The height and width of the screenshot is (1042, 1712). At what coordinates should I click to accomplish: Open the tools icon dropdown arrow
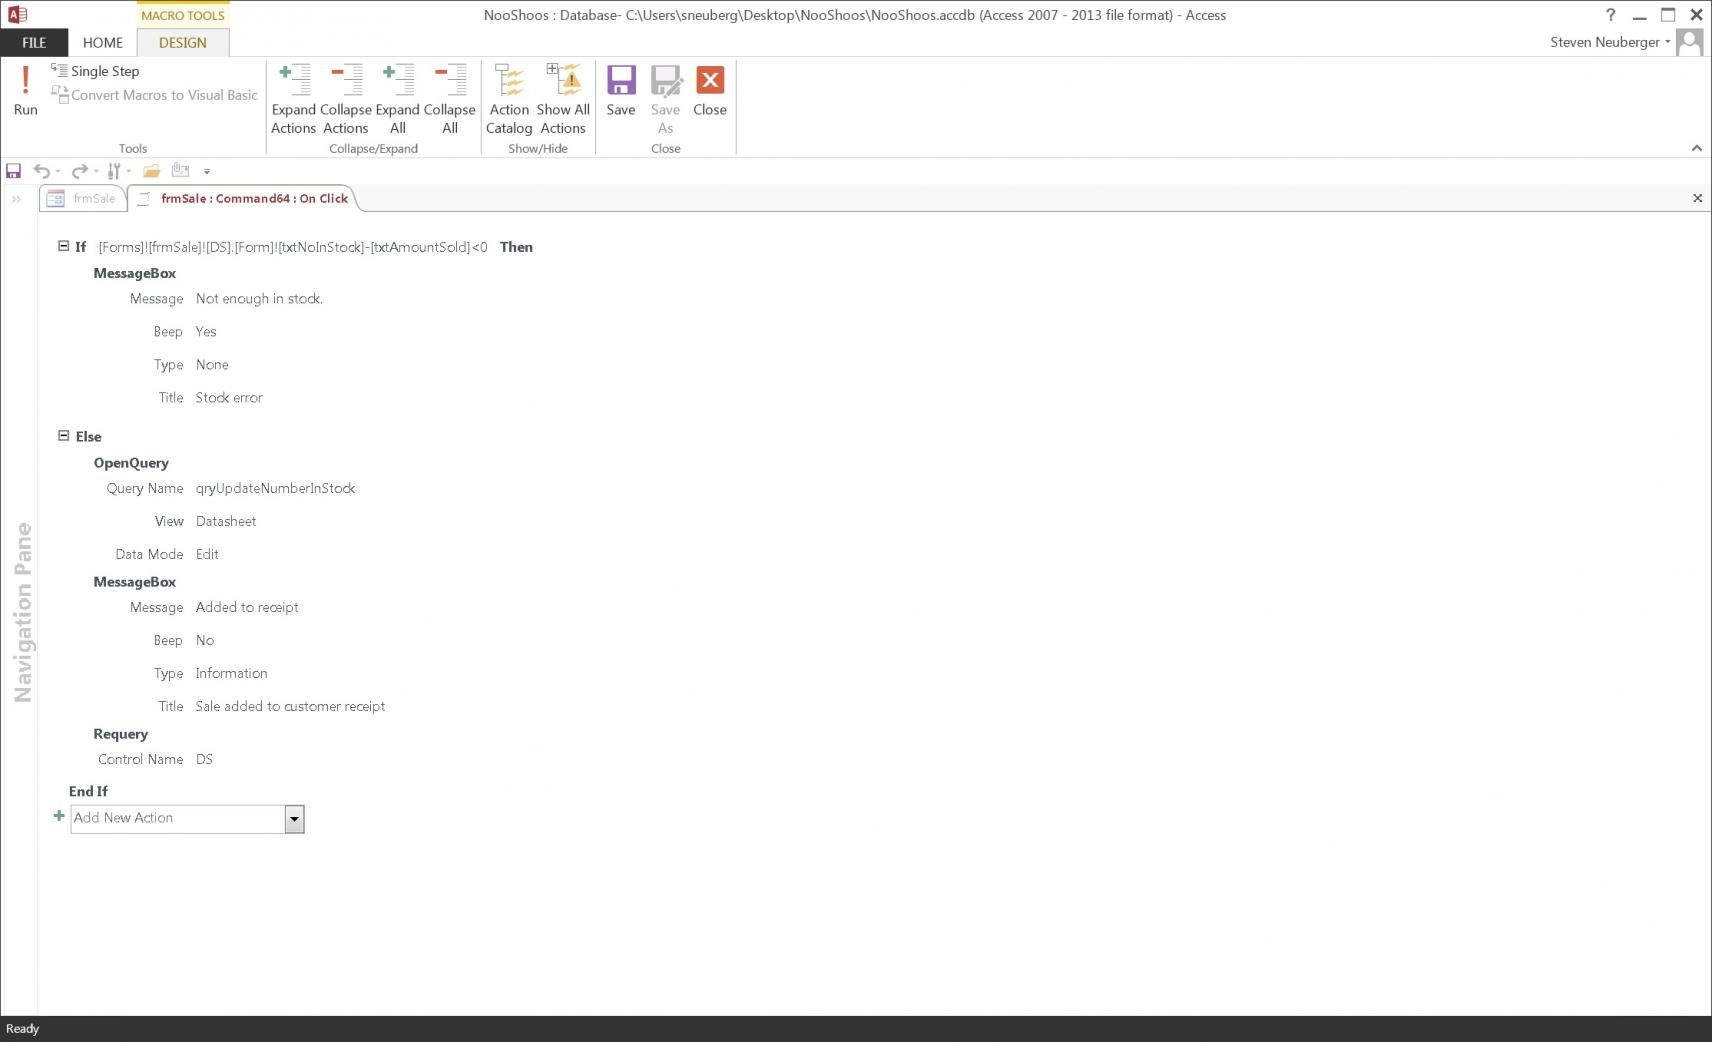128,172
